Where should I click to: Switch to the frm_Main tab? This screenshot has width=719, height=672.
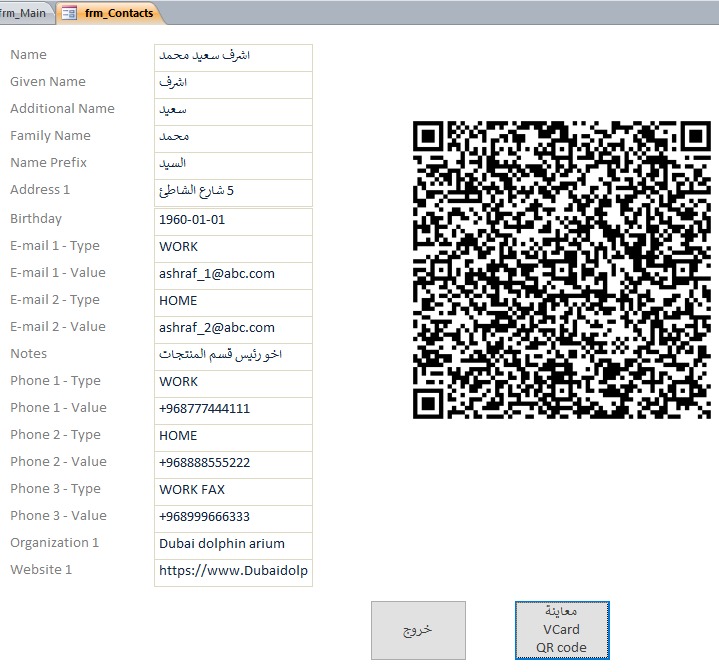(x=25, y=13)
